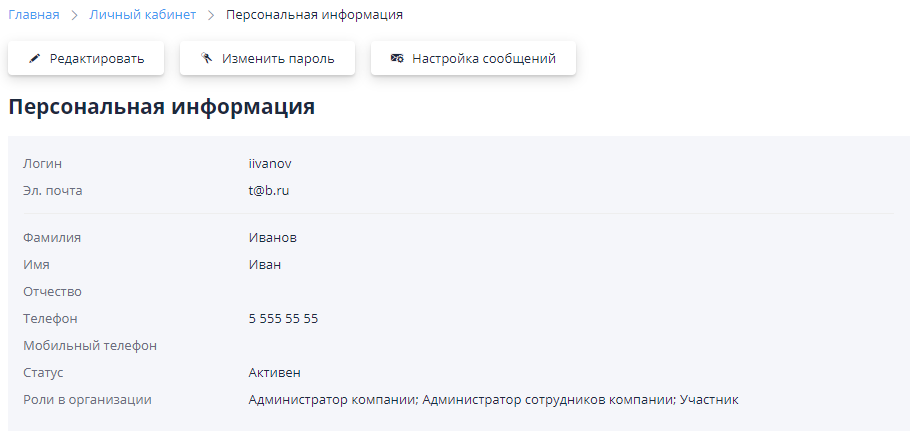The height and width of the screenshot is (437, 915).
Task: Click the email address t@b.ru
Action: 269,190
